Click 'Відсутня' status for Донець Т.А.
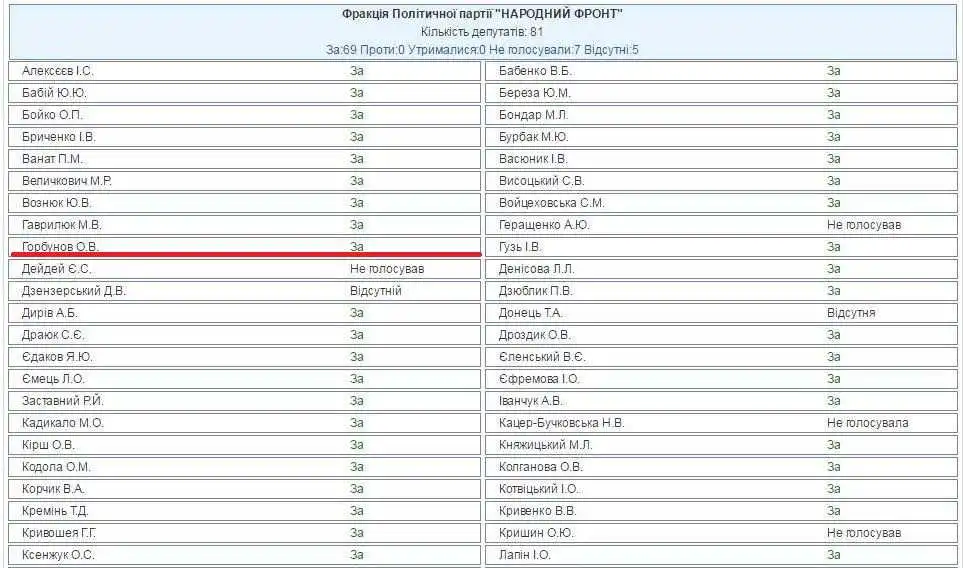Image resolution: width=963 pixels, height=568 pixels. click(851, 313)
